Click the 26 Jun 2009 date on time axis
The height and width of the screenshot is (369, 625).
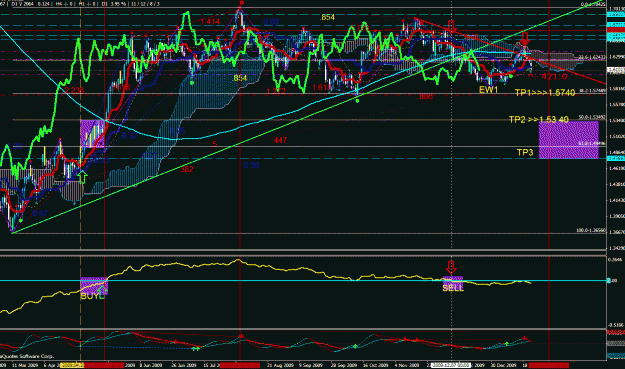184,365
